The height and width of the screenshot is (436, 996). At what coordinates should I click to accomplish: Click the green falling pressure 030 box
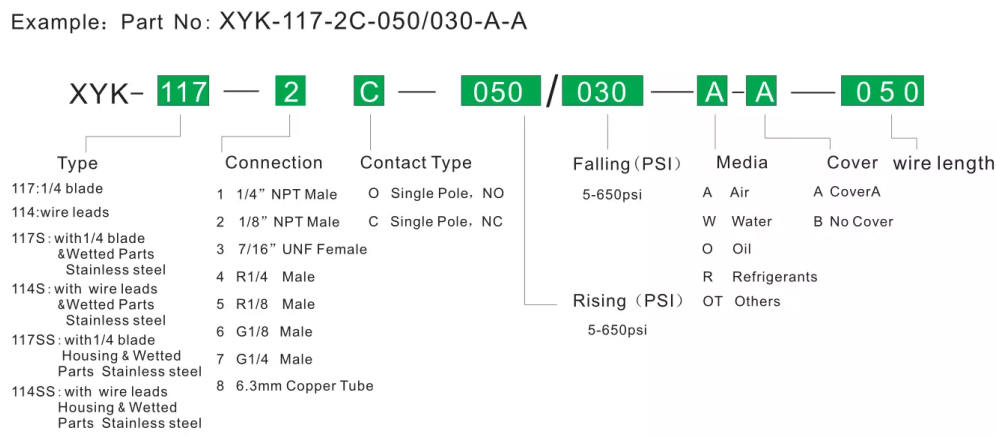click(x=602, y=92)
